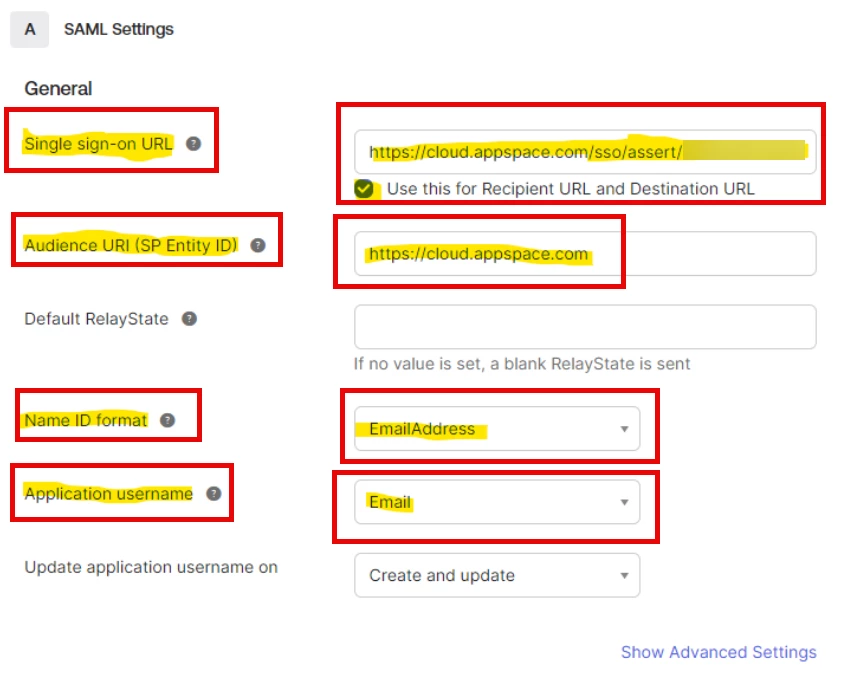Open help icon beside Audience URI label
Viewport: 842px width, 682px height.
tap(258, 245)
